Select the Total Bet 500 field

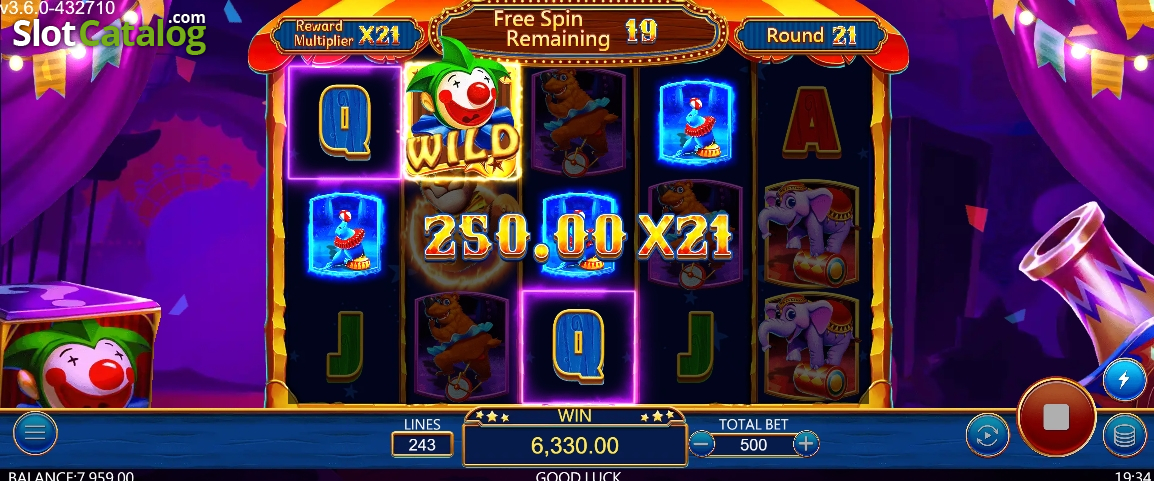point(754,445)
